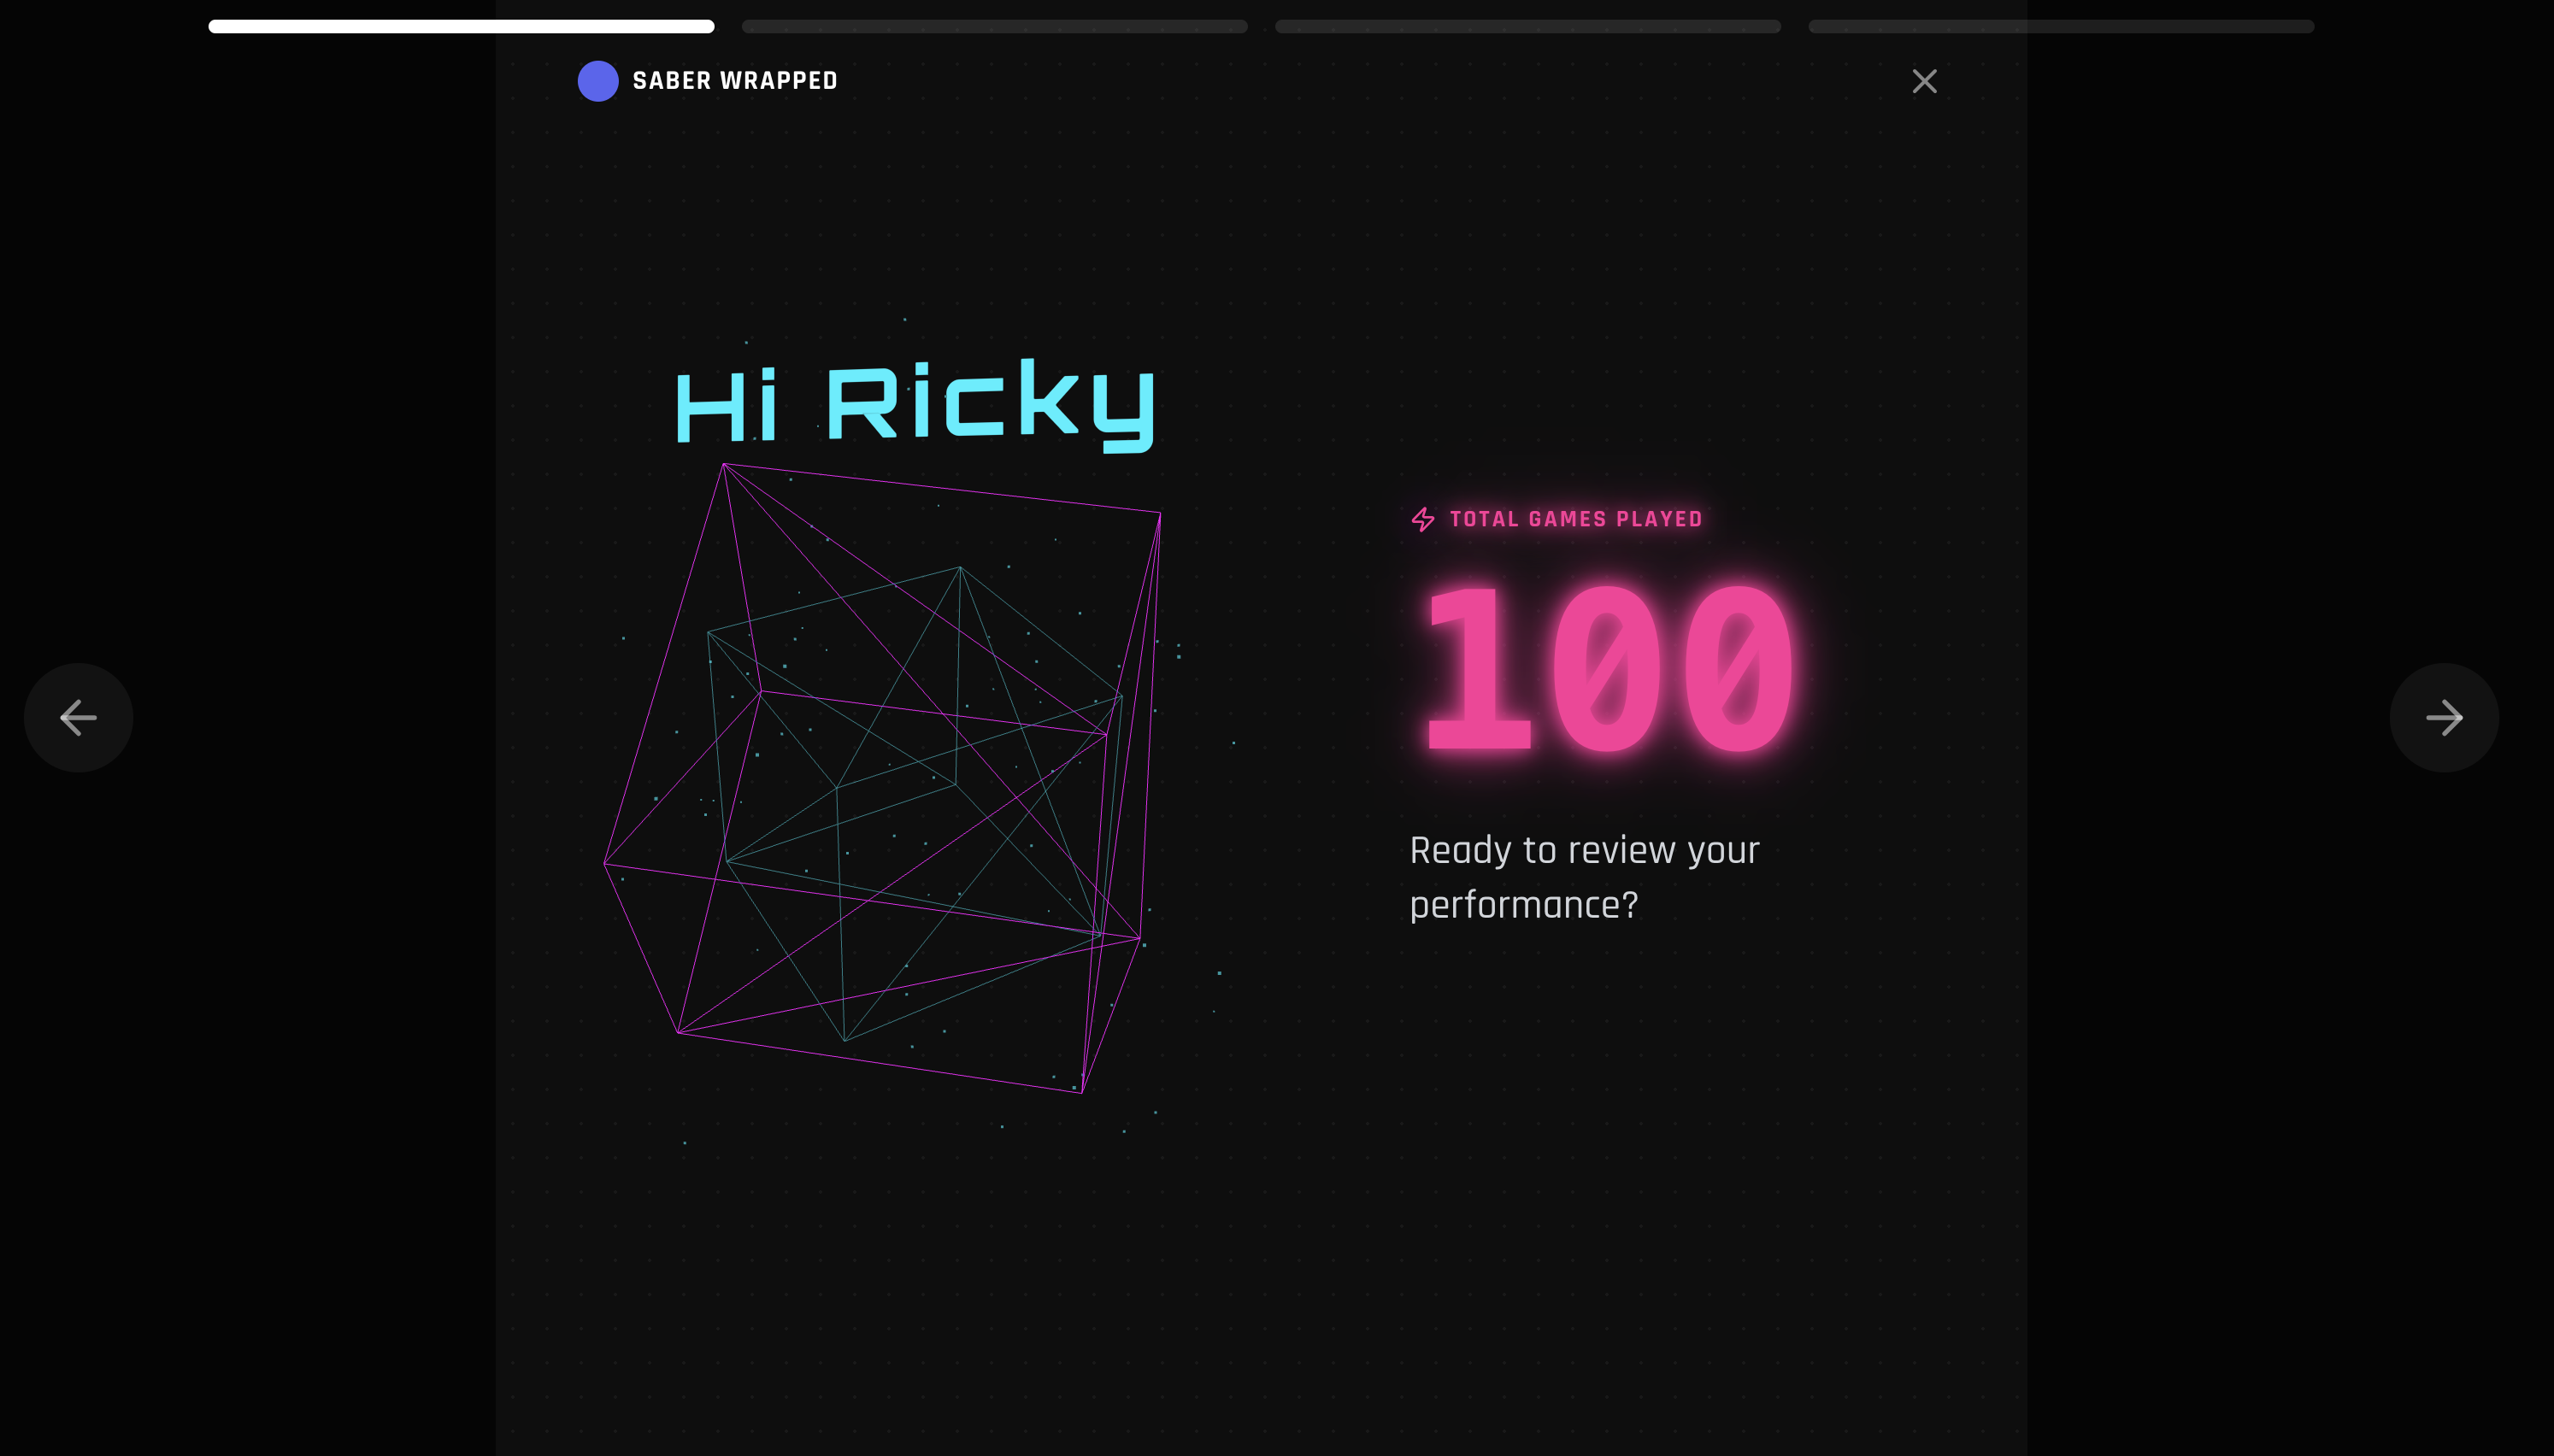2554x1456 pixels.
Task: Jump to the fourth story progress segment
Action: (2060, 27)
